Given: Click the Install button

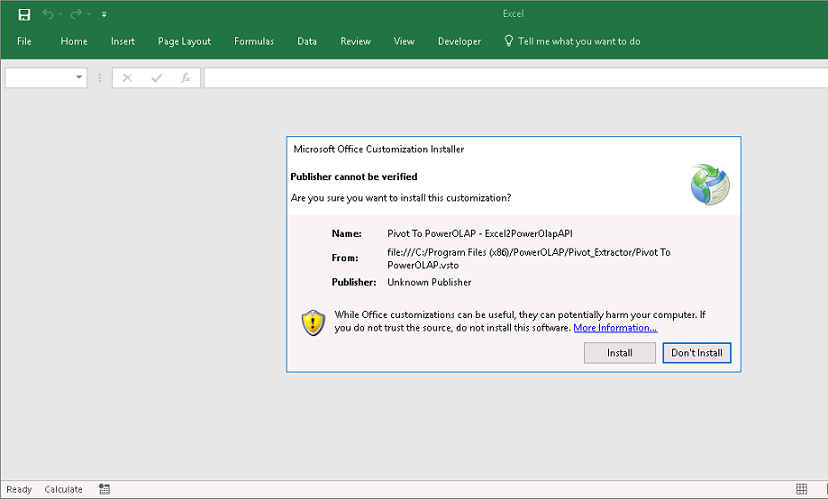Looking at the screenshot, I should (x=619, y=353).
